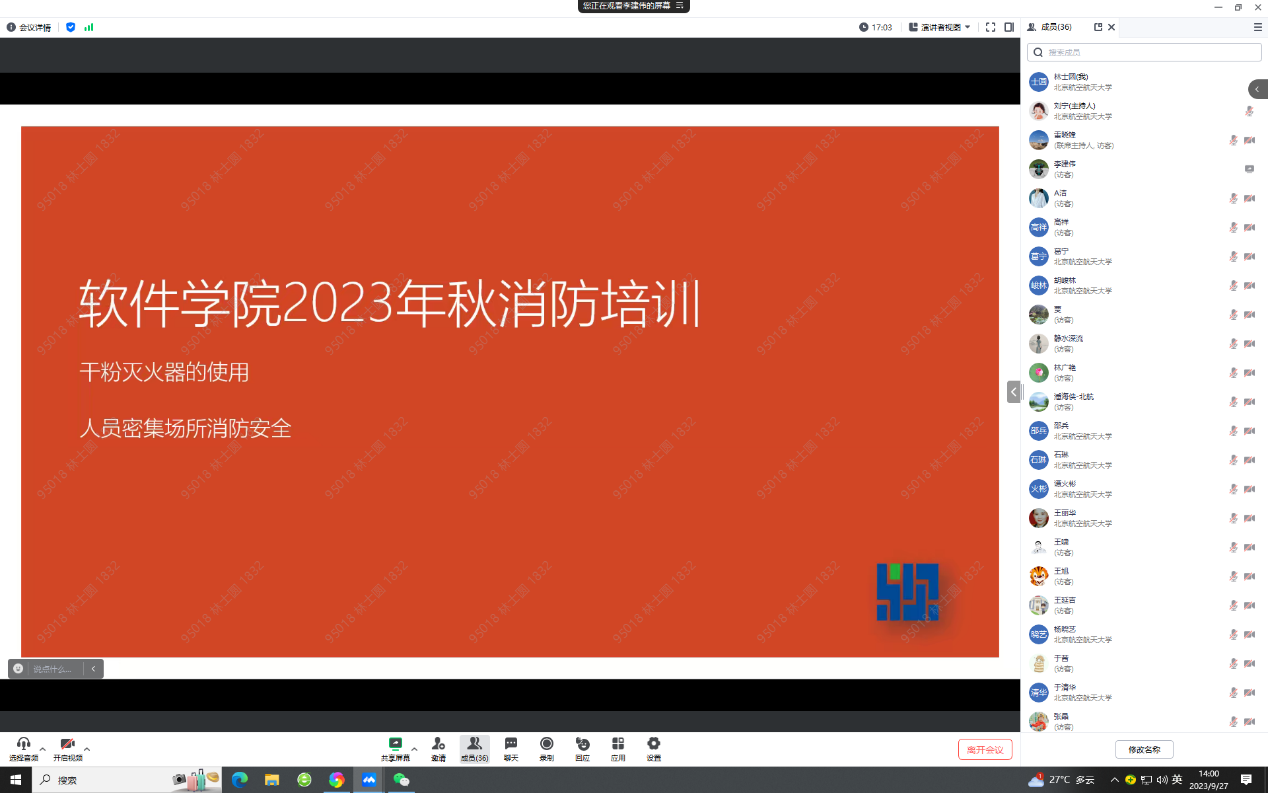1268x793 pixels.
Task: Click blue security shield icon
Action: (x=70, y=27)
